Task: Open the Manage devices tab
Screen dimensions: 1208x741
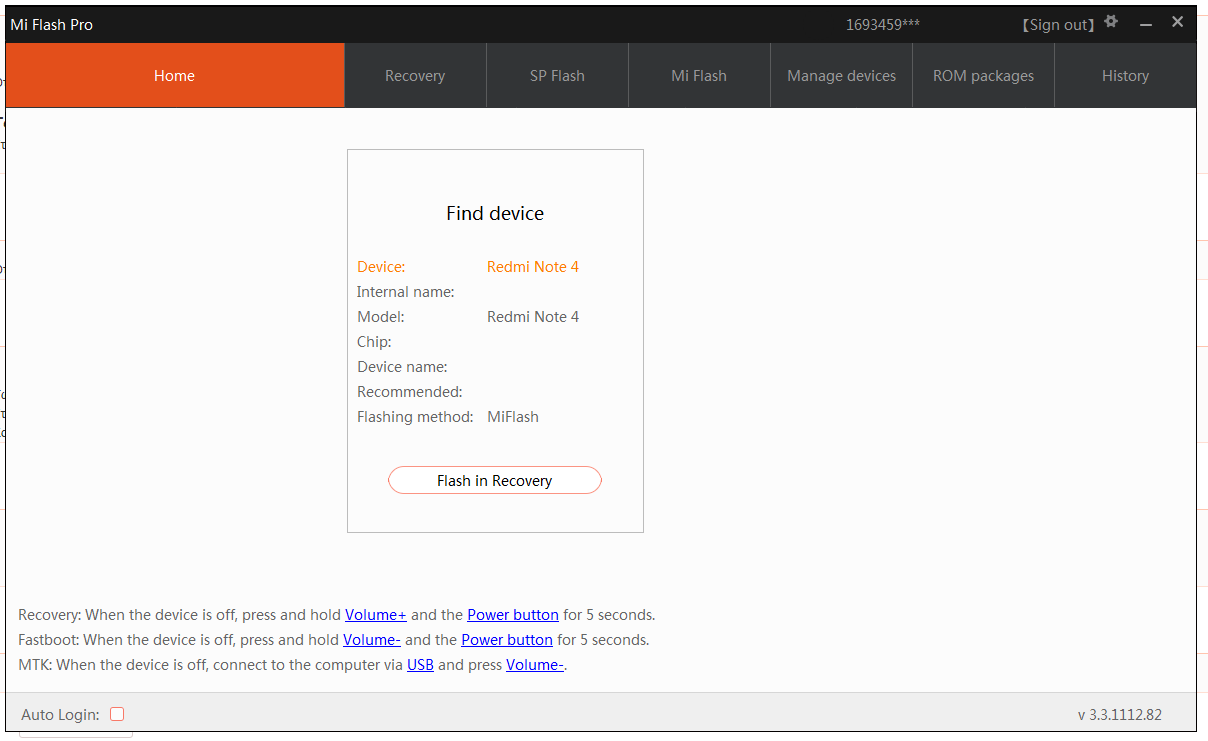Action: (841, 76)
